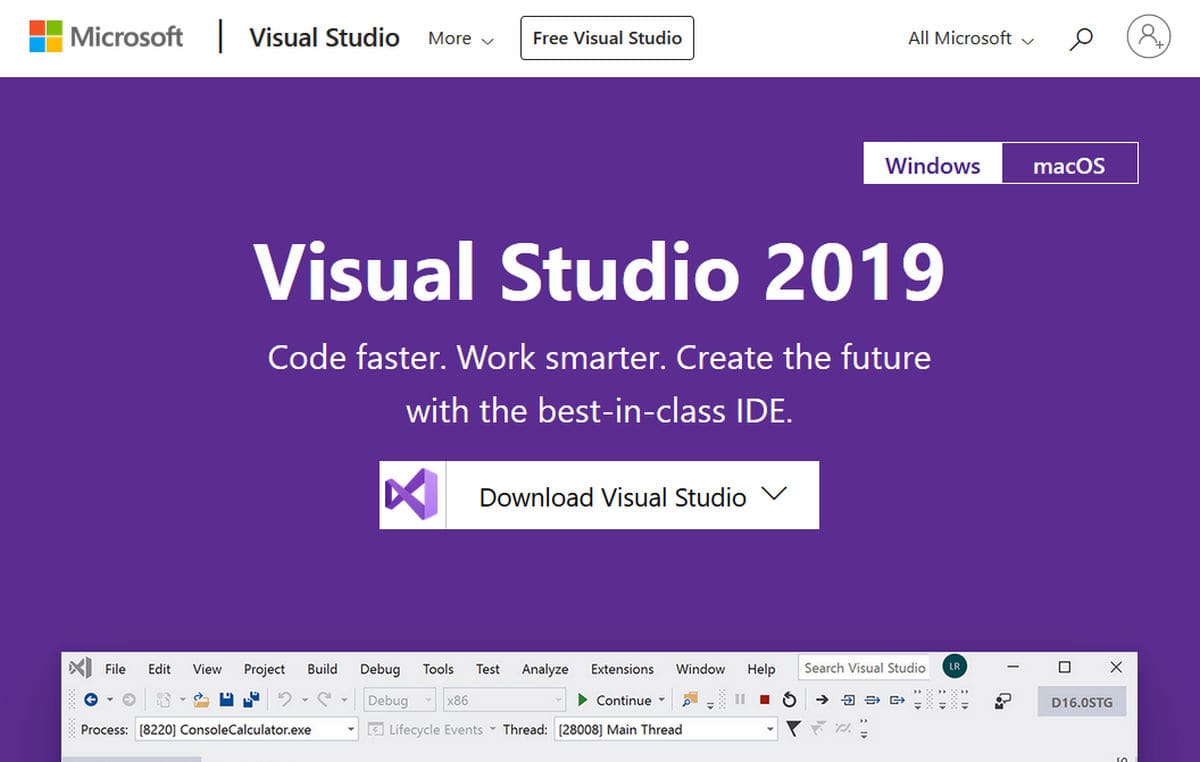Screen dimensions: 1200x762
Task: Click the green Continue debug button
Action: 614,700
